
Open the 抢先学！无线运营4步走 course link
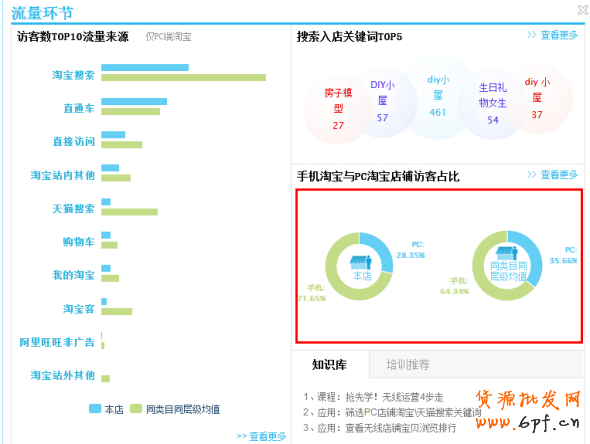[x=394, y=397]
